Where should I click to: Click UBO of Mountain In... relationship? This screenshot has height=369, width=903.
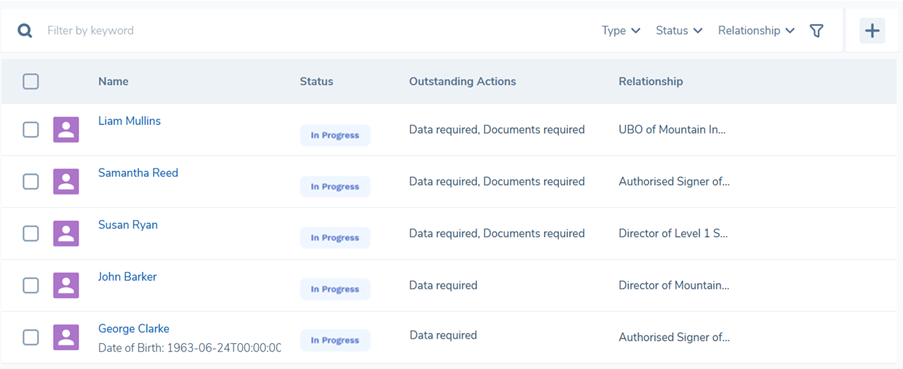672,130
